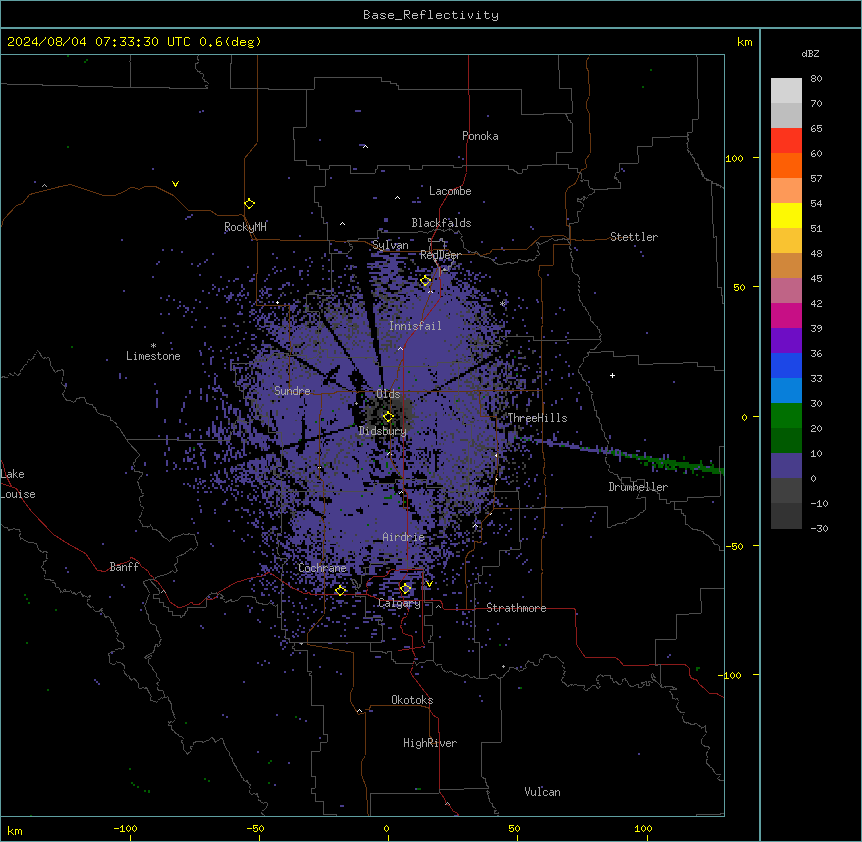The height and width of the screenshot is (842, 862).
Task: Click the white asterisk marker above Limestone
Action: coord(153,346)
